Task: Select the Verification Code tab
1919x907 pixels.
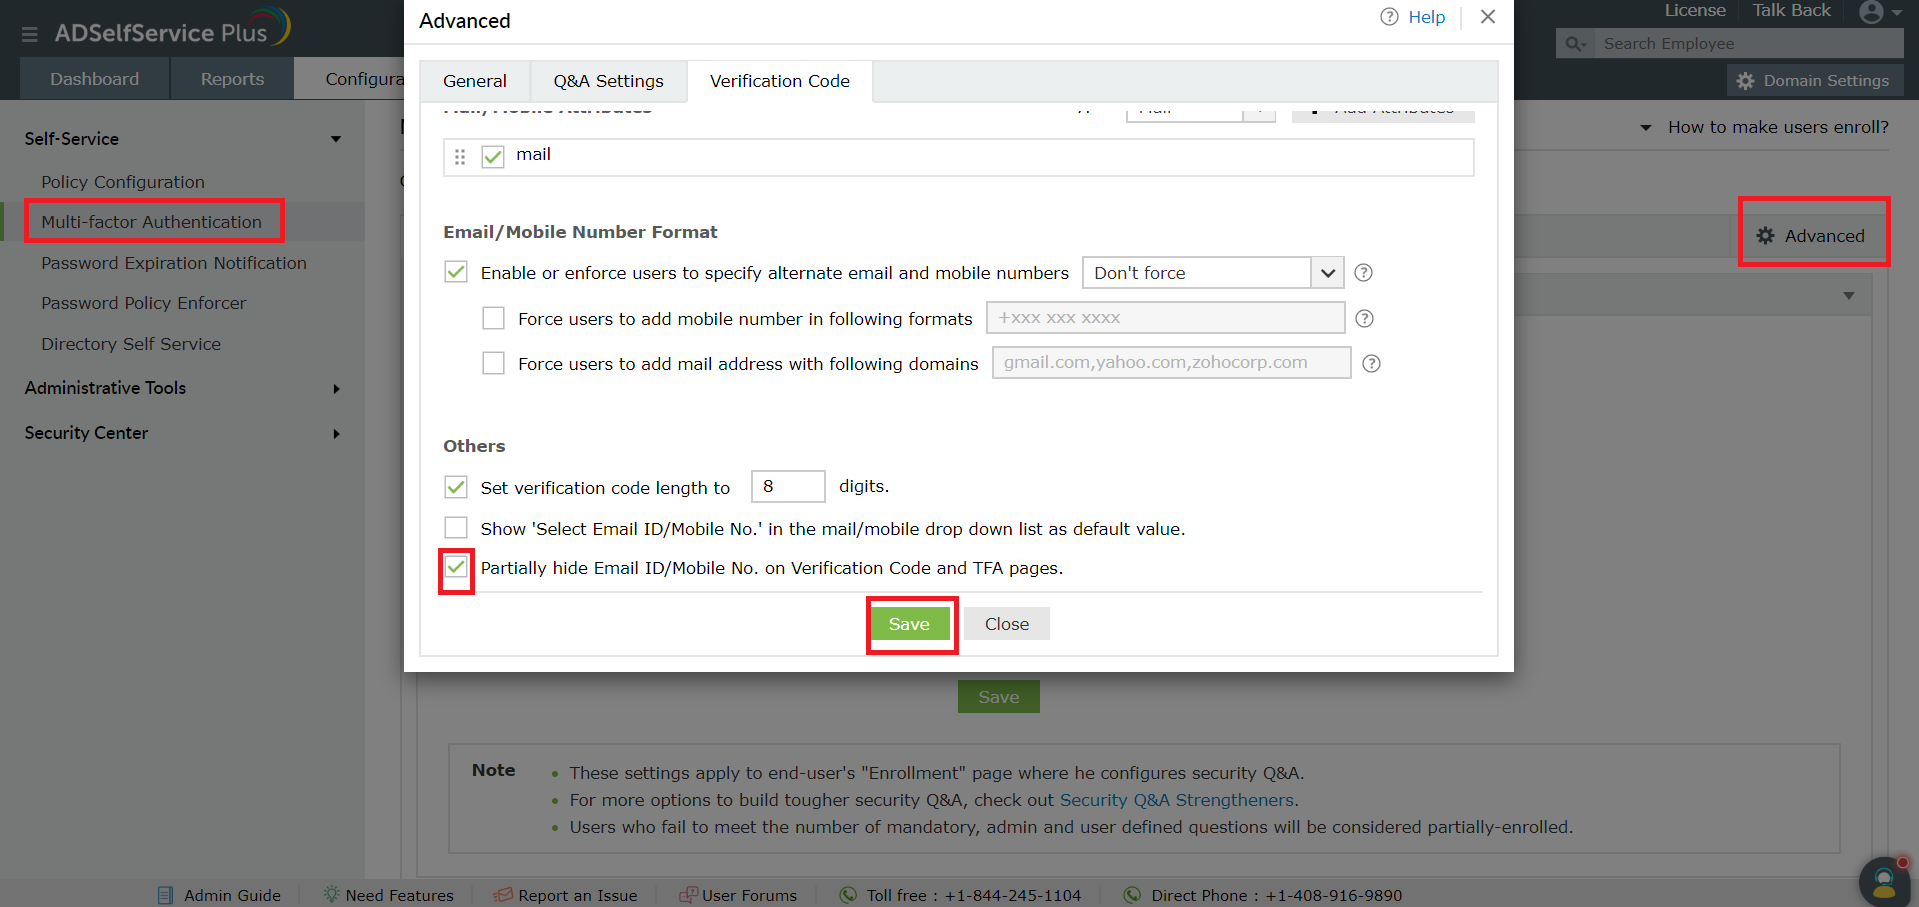Action: (780, 81)
